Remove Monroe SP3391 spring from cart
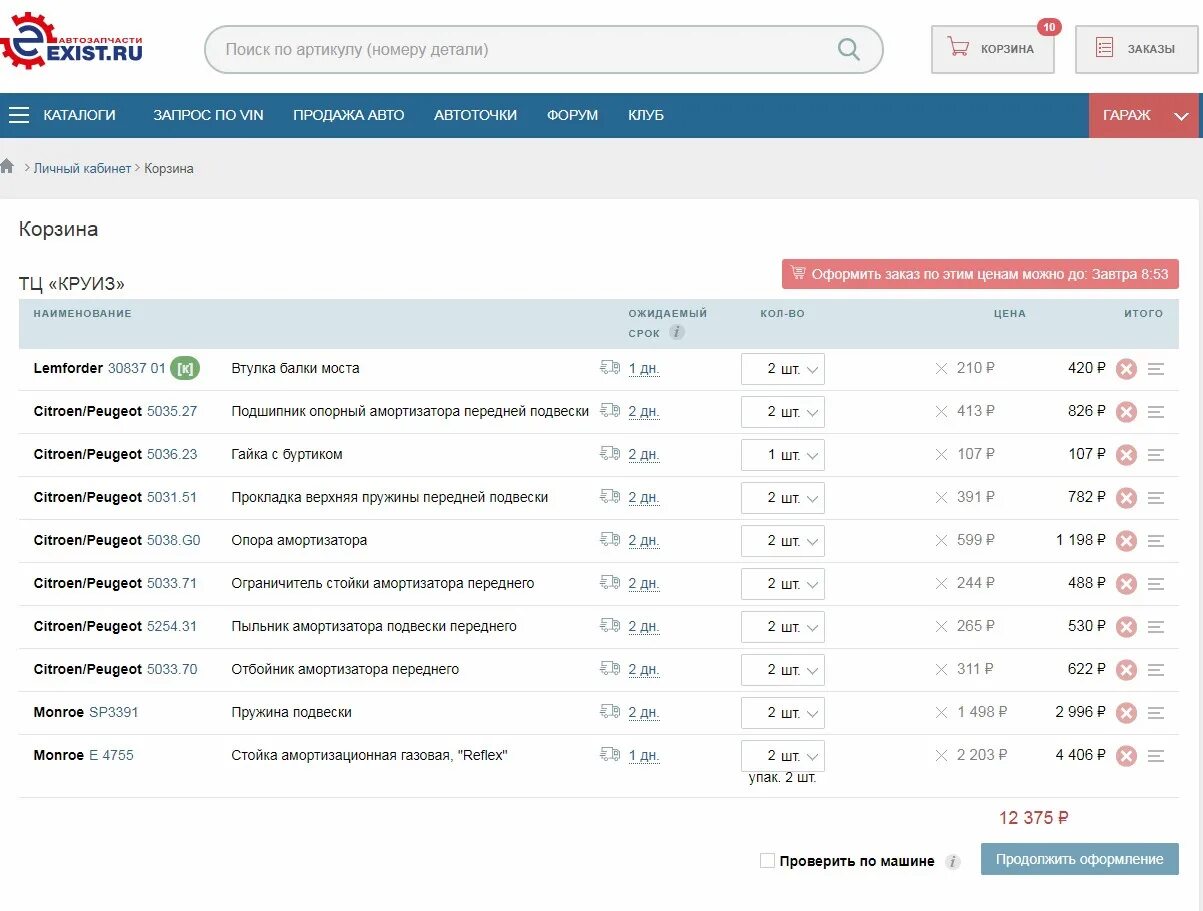The width and height of the screenshot is (1203, 911). [1126, 713]
